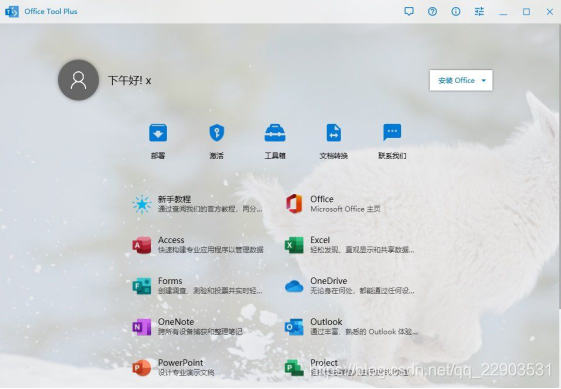Expand the Install Office dropdown arrow

click(x=484, y=81)
